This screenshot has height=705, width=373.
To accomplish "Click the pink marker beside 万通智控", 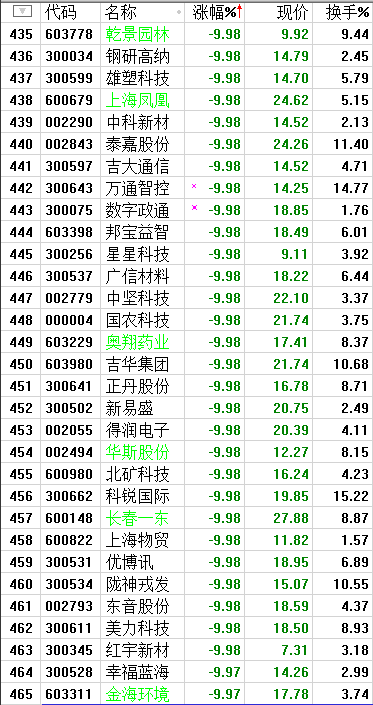I will (194, 186).
